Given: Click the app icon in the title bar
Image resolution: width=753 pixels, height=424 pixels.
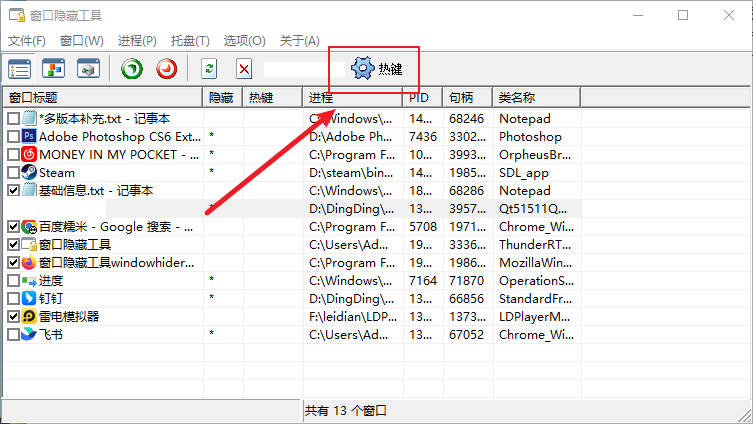Looking at the screenshot, I should [x=17, y=15].
